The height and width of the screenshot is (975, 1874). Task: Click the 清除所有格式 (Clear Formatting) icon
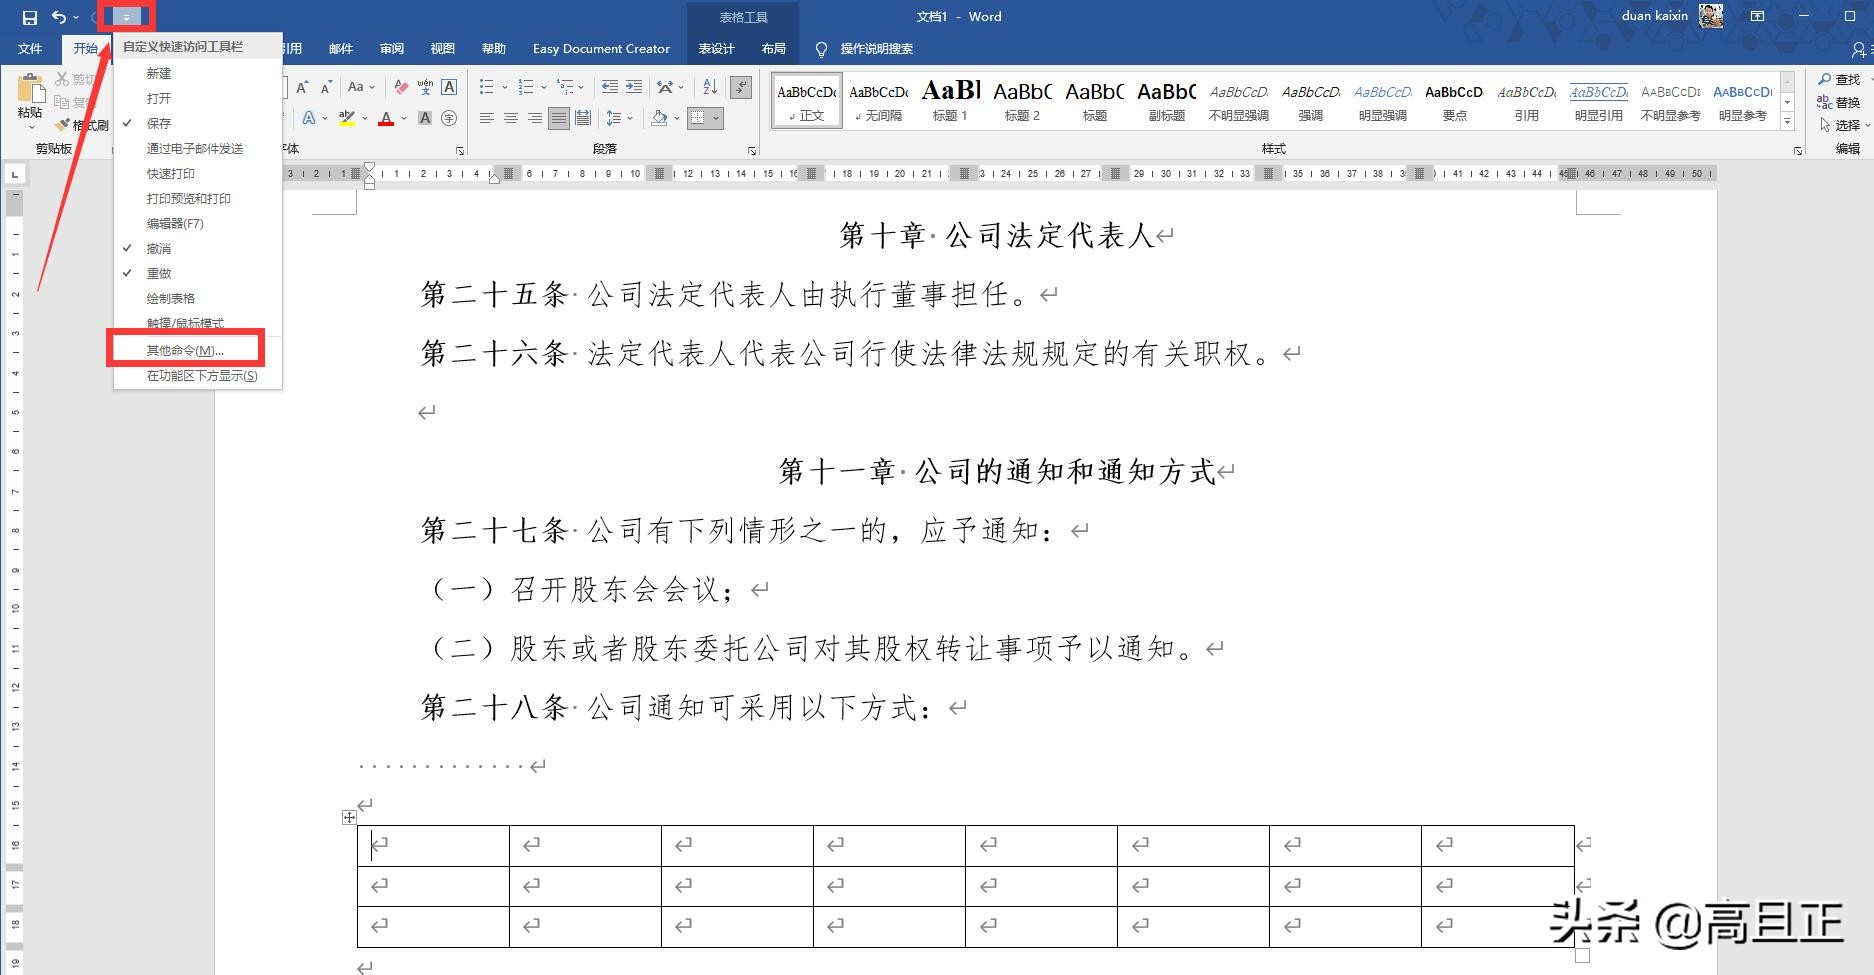click(401, 87)
